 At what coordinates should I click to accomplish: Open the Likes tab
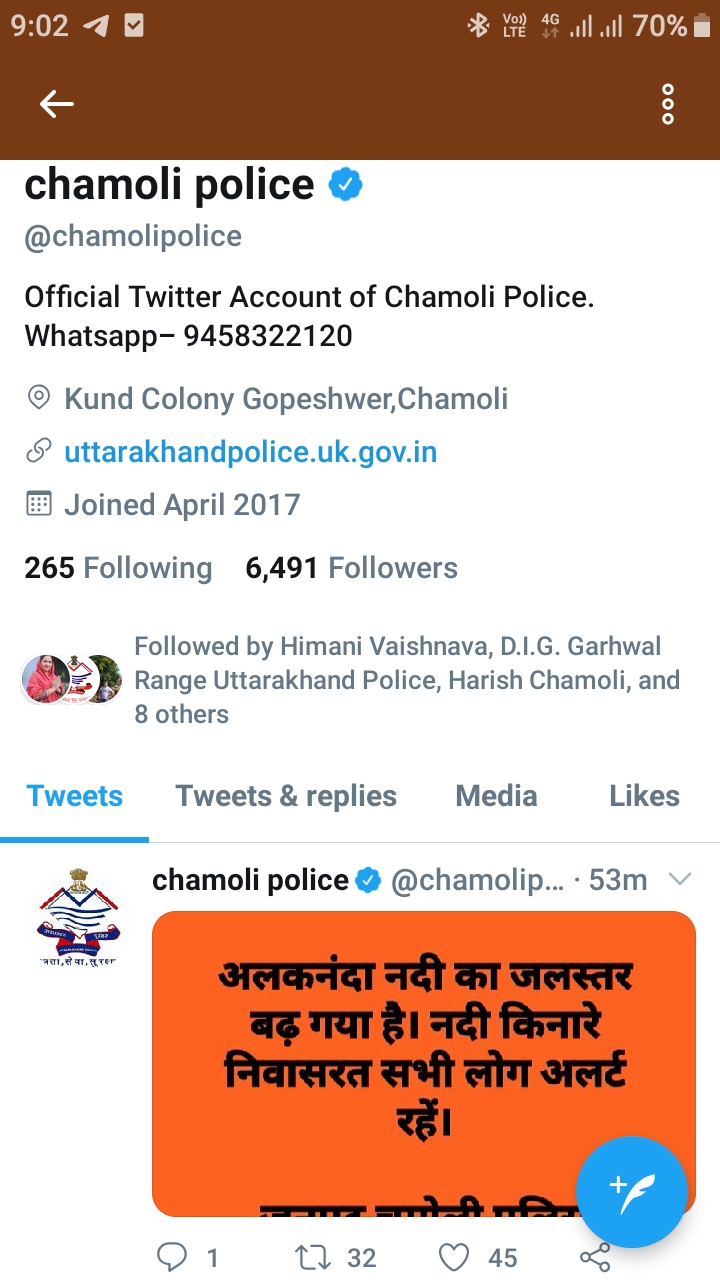pos(644,796)
